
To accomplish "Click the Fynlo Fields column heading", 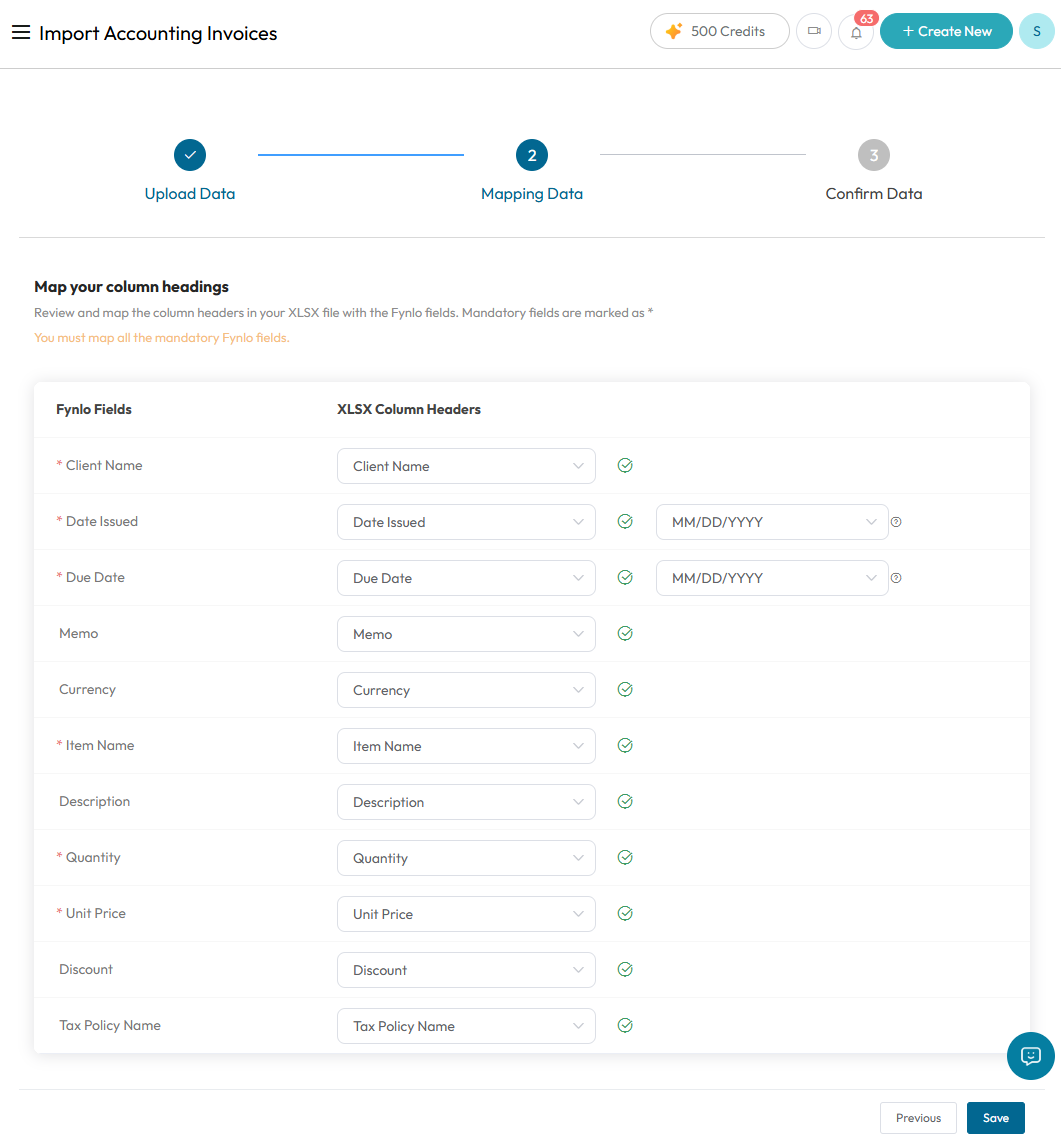I will (93, 409).
